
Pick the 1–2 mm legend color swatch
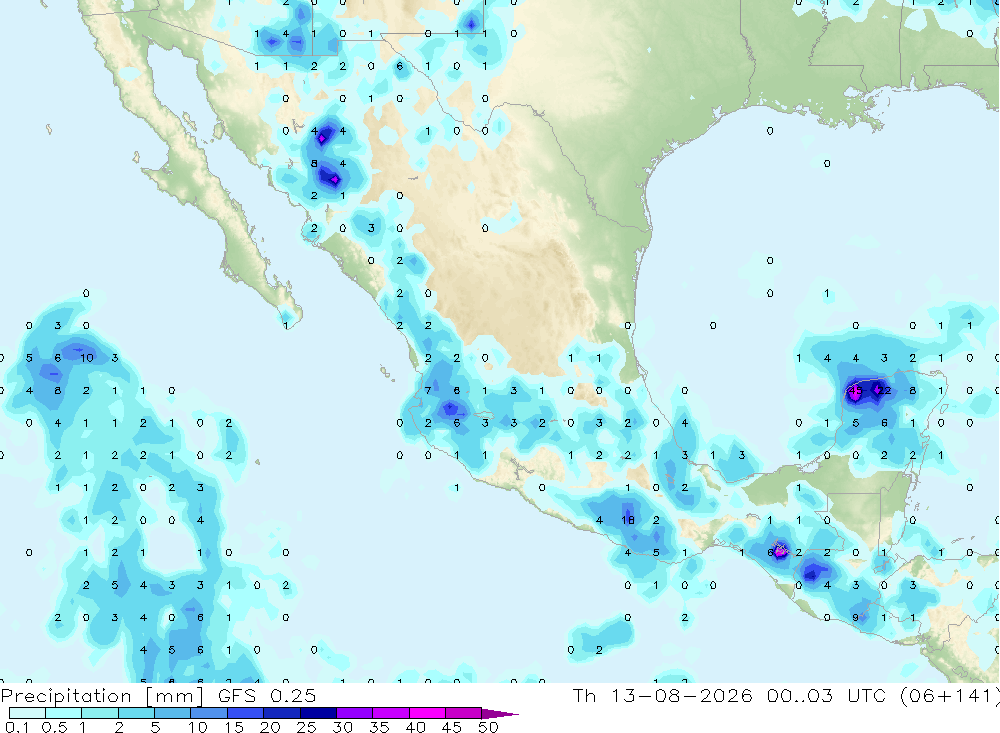100,713
